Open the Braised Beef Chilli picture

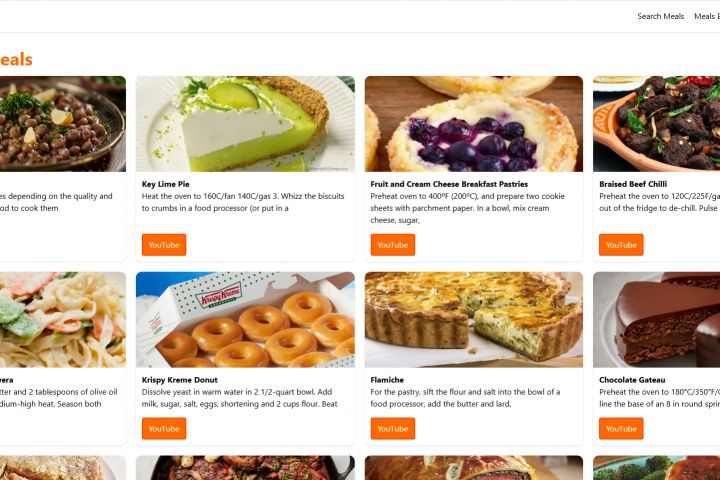click(656, 124)
